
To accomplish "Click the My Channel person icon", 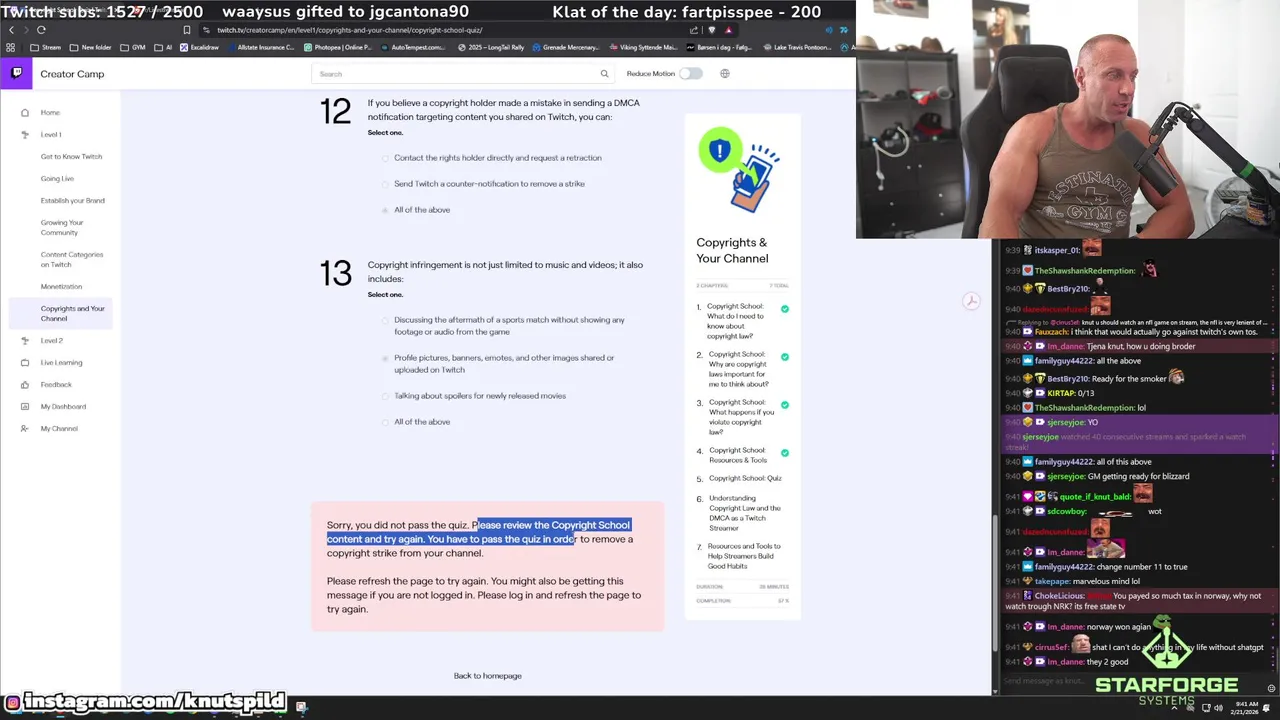I will click(x=25, y=428).
